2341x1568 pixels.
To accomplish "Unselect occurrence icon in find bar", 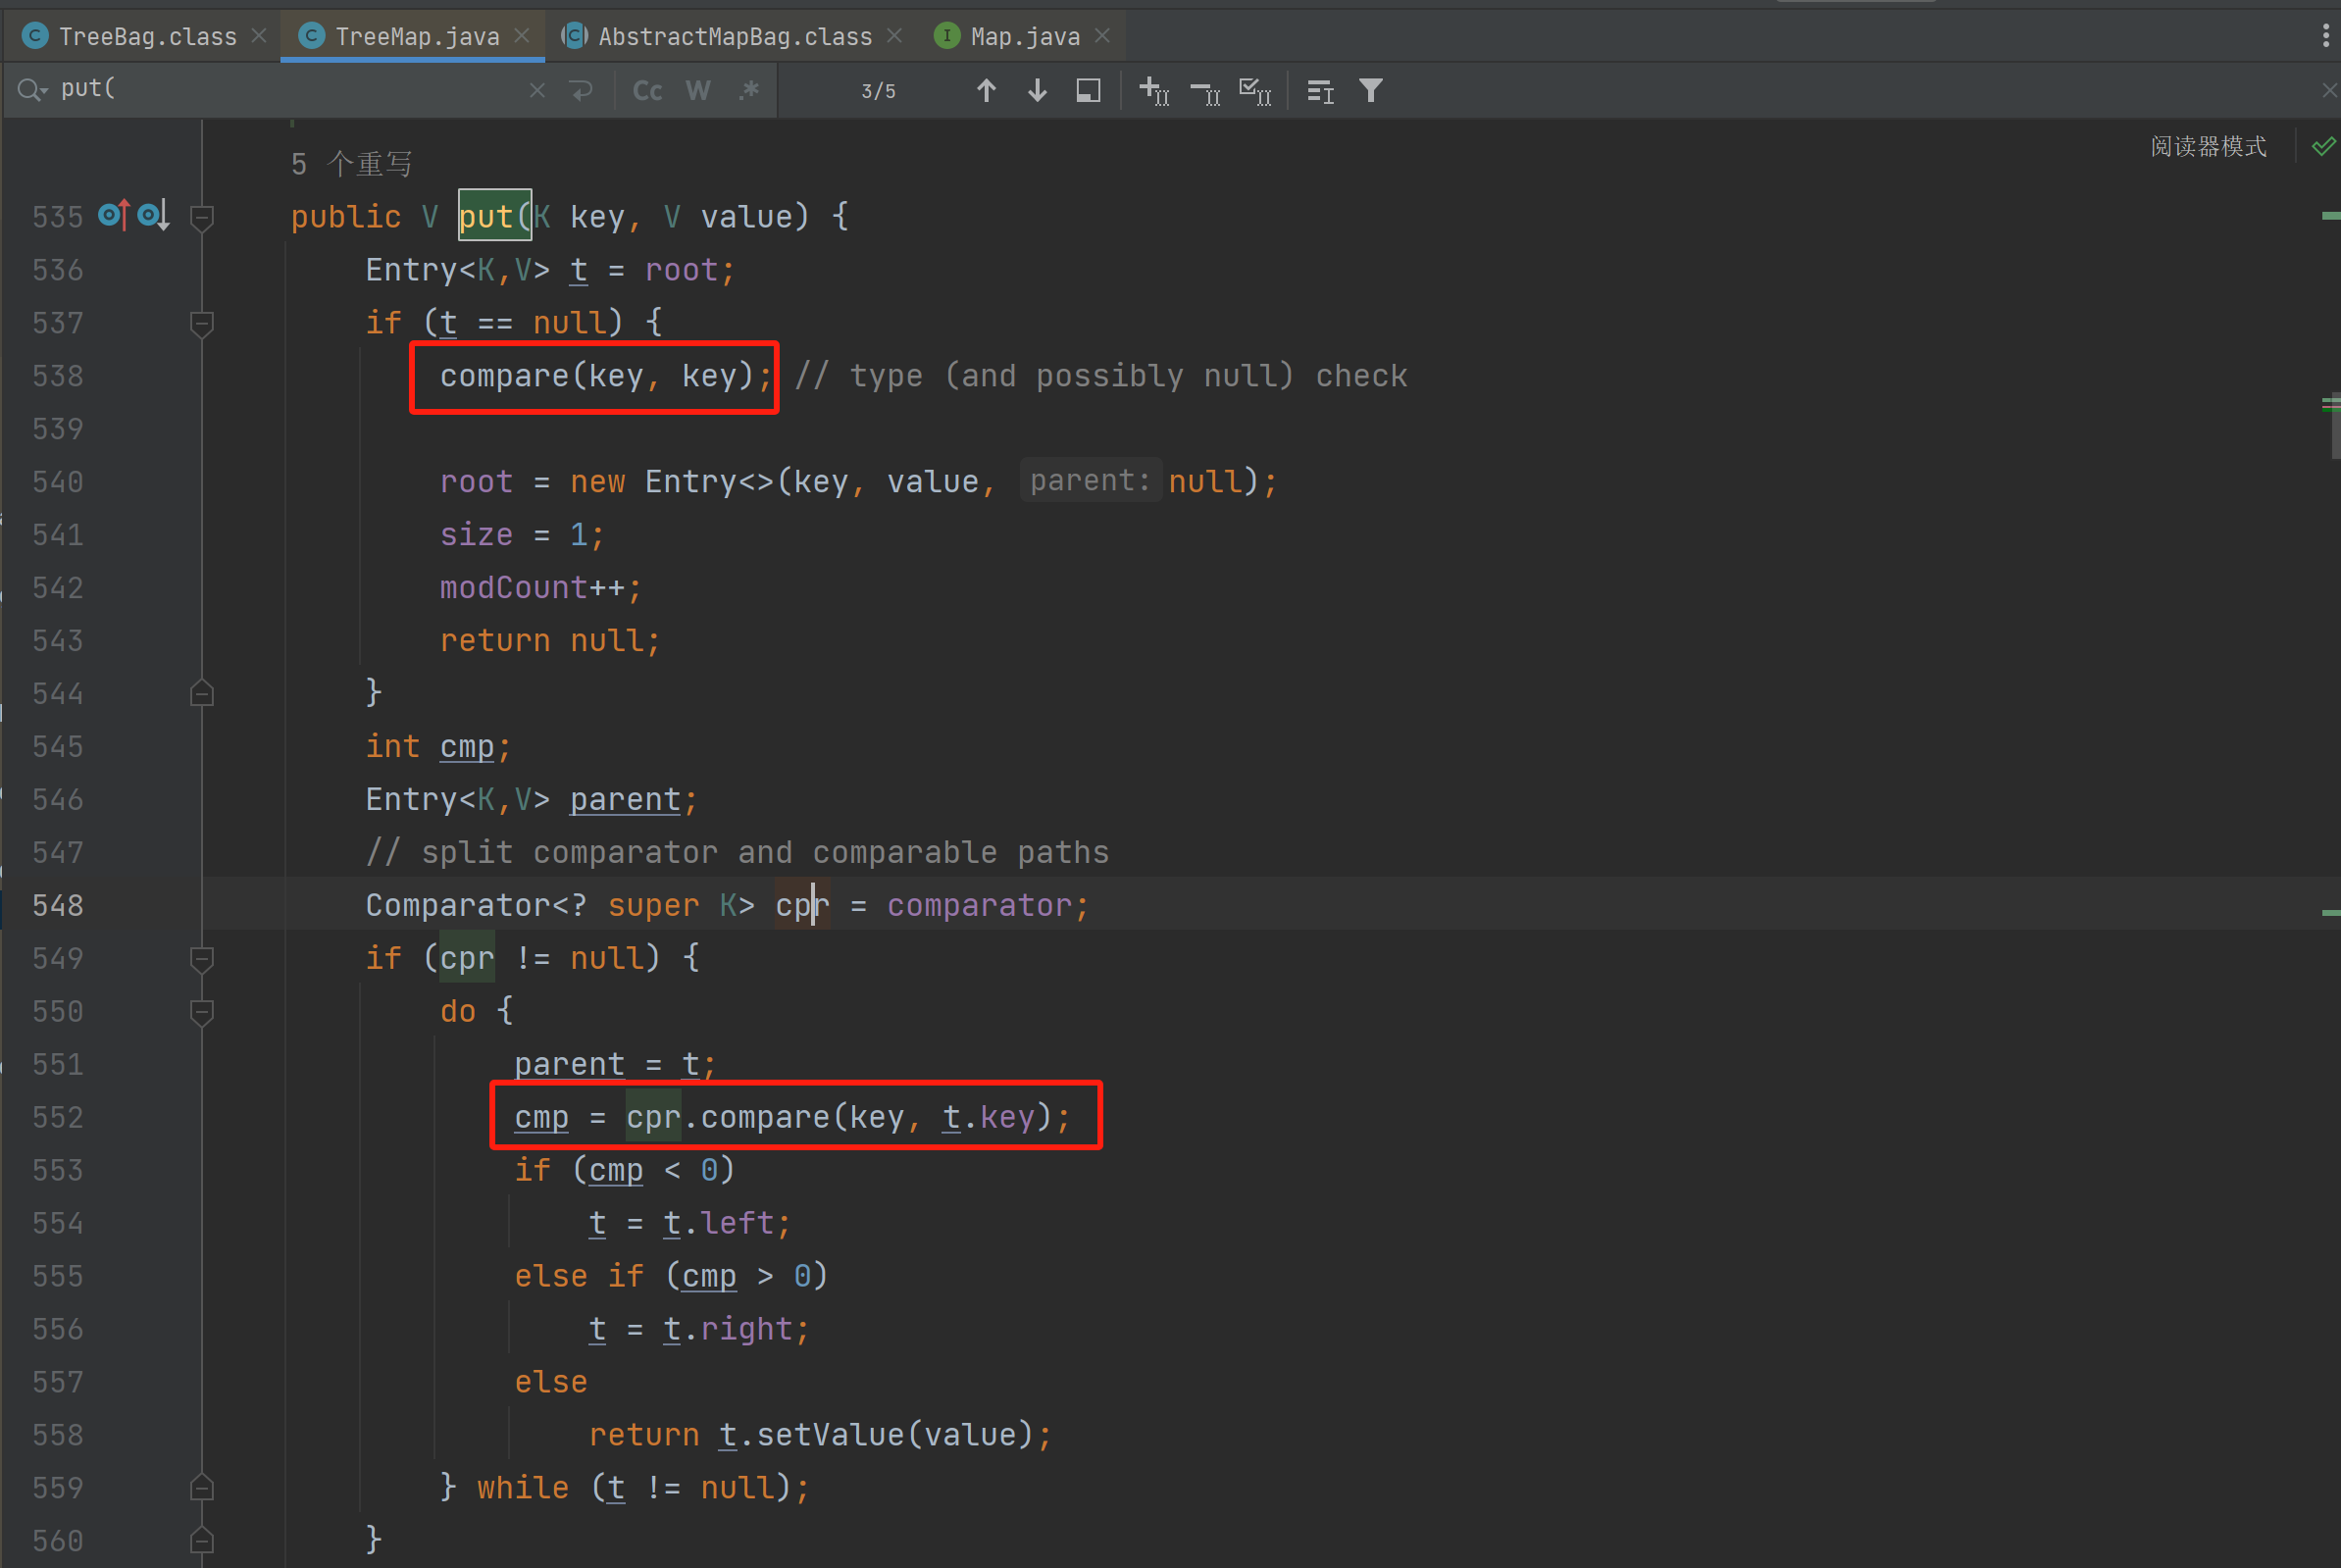I will tap(1204, 91).
